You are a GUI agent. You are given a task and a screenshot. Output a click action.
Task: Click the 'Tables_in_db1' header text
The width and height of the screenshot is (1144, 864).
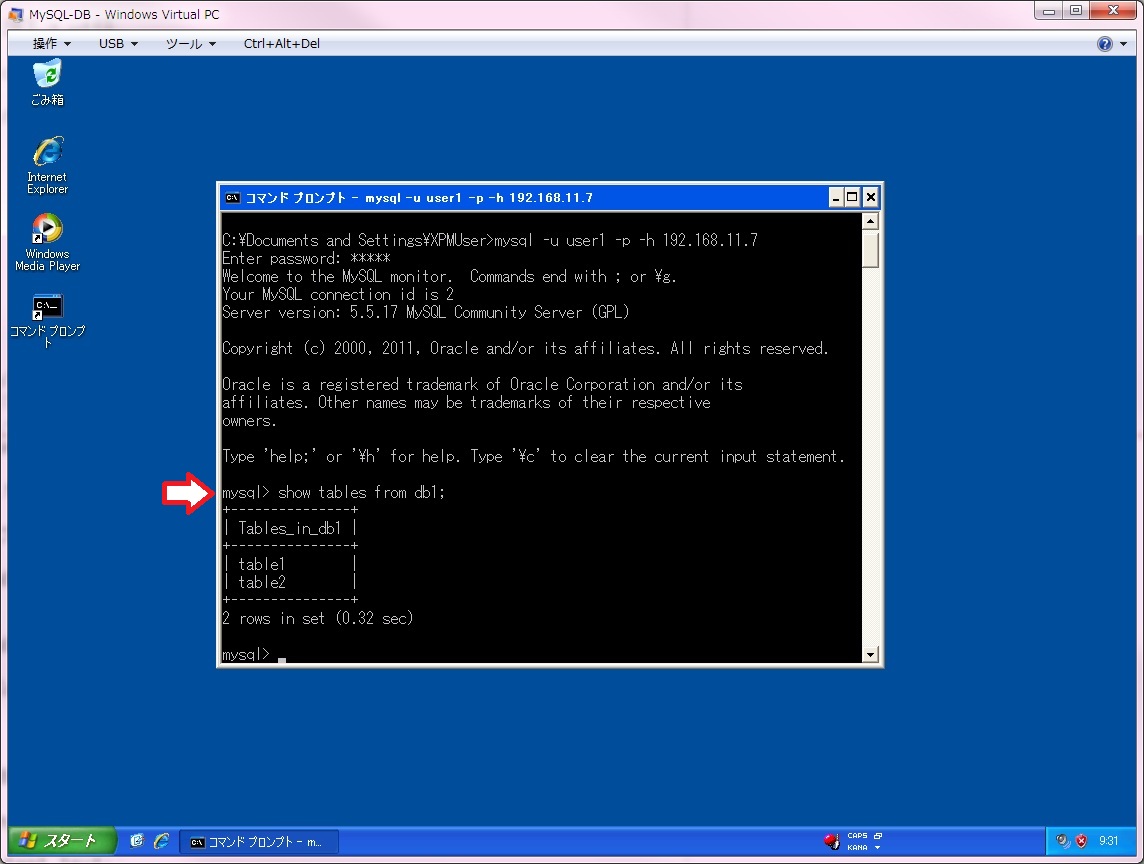[290, 528]
